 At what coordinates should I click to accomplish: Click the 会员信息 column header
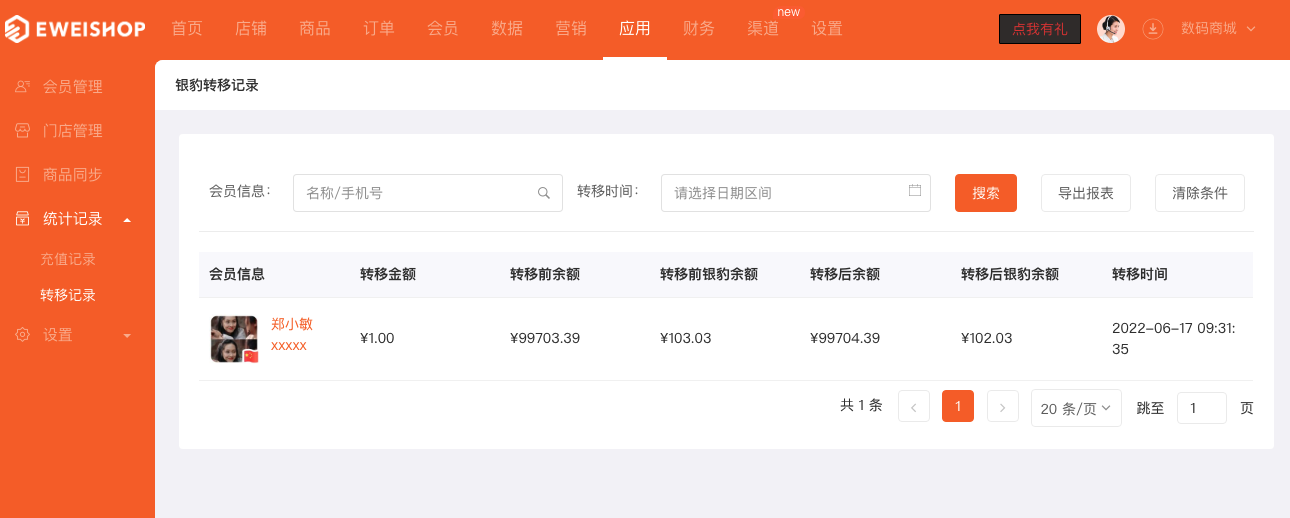[237, 274]
